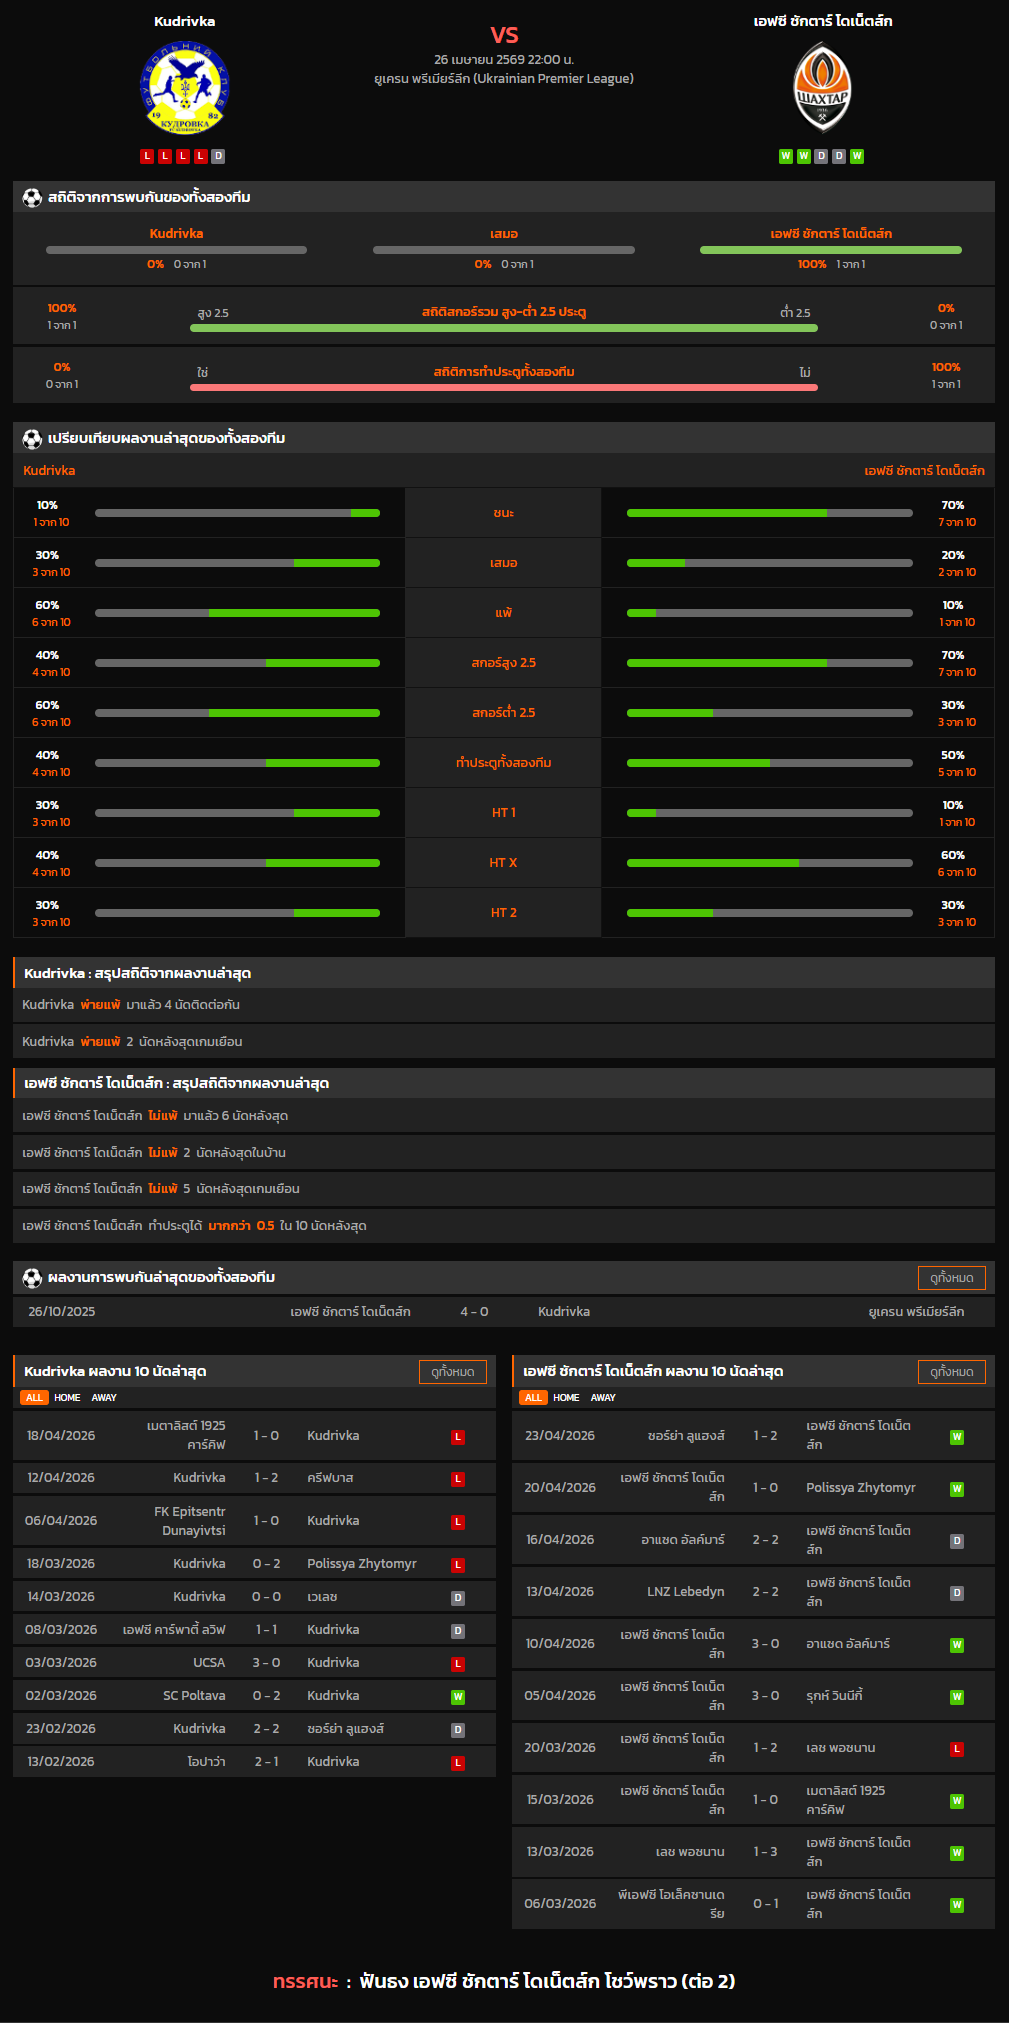Click the loss badge for the 20/03/2026 Shakhtar match
Viewport: 1009px width, 2023px height.
(x=956, y=1749)
